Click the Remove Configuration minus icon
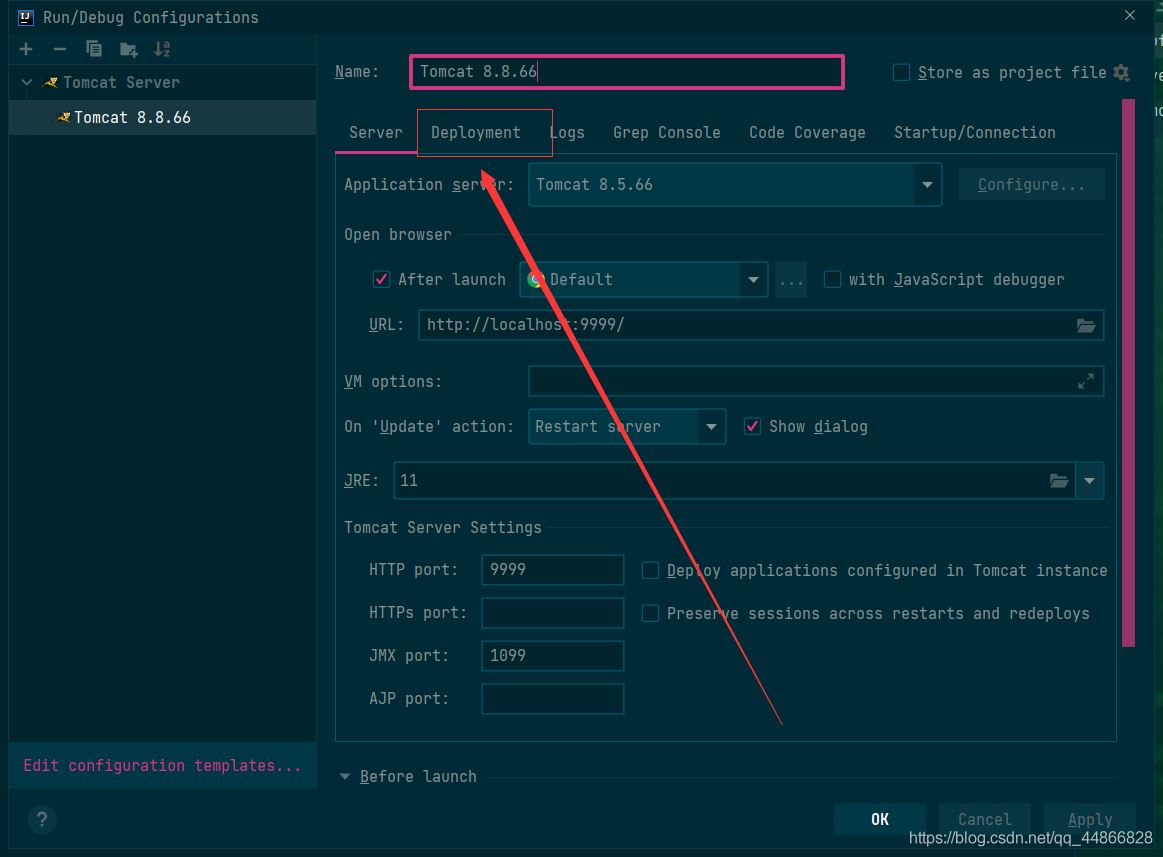Screen dimensions: 1163x857 pos(60,49)
